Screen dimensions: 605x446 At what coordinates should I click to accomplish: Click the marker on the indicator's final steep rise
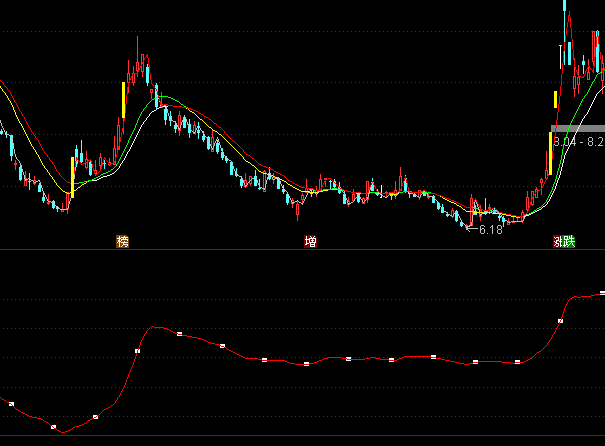pyautogui.click(x=559, y=320)
